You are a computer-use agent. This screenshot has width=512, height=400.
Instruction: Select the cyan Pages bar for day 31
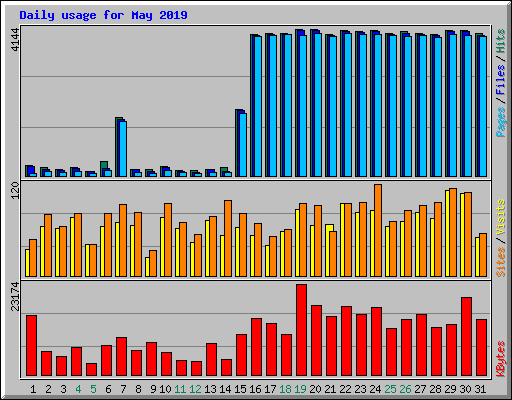point(483,106)
